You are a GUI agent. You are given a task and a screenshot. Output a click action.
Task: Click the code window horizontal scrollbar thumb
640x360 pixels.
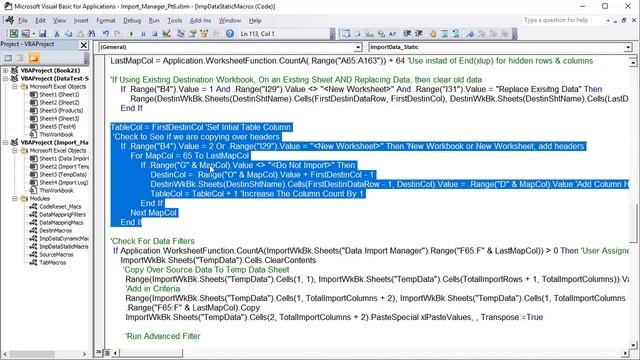151,353
